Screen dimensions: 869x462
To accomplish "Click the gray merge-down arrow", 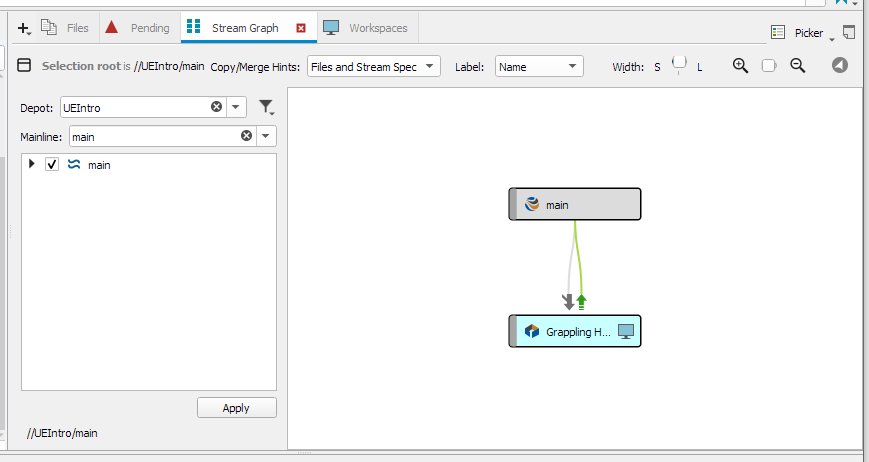I will tap(568, 302).
